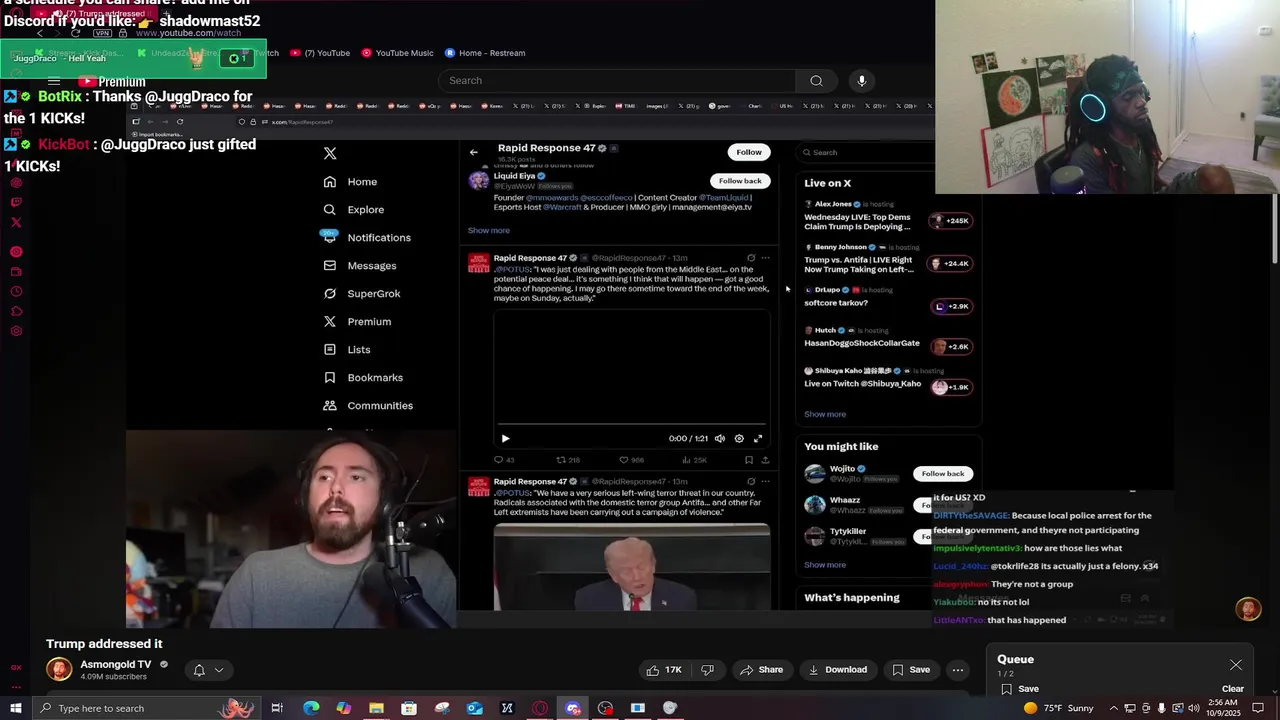The image size is (1280, 720).
Task: Switch to the (7) YouTube tab
Action: pyautogui.click(x=320, y=53)
